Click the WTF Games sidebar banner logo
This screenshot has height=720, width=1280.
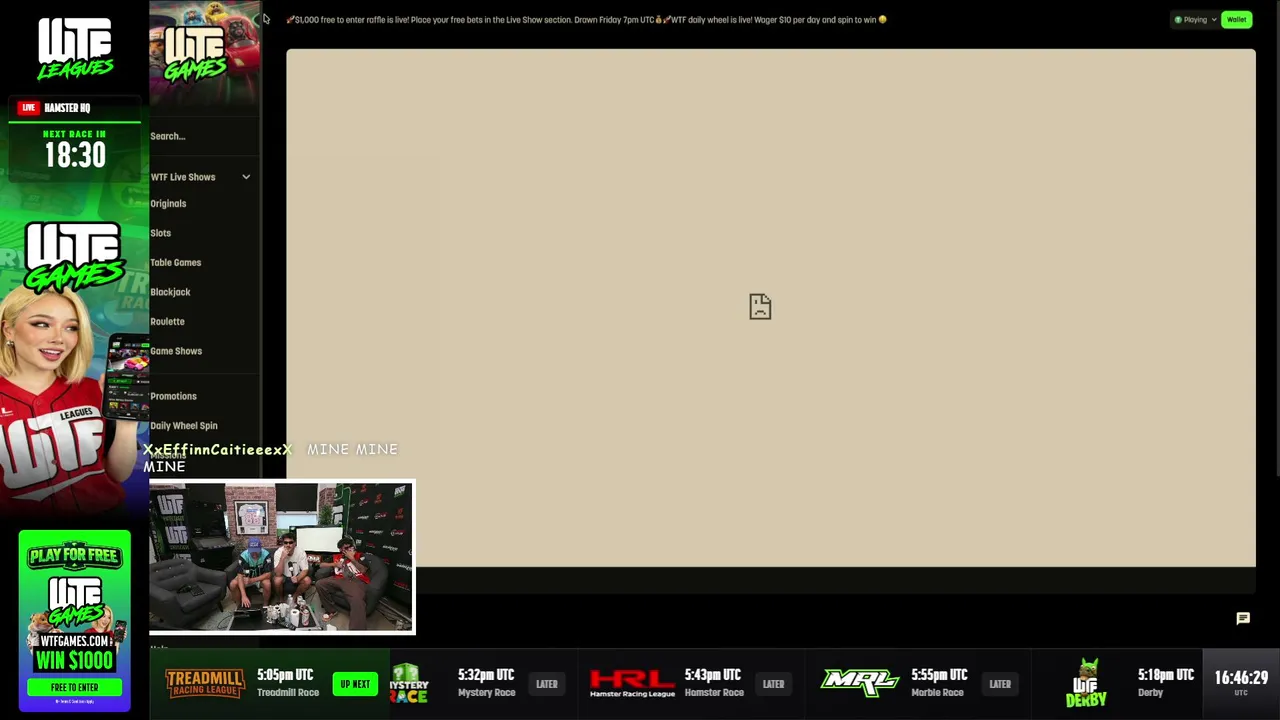pyautogui.click(x=196, y=53)
